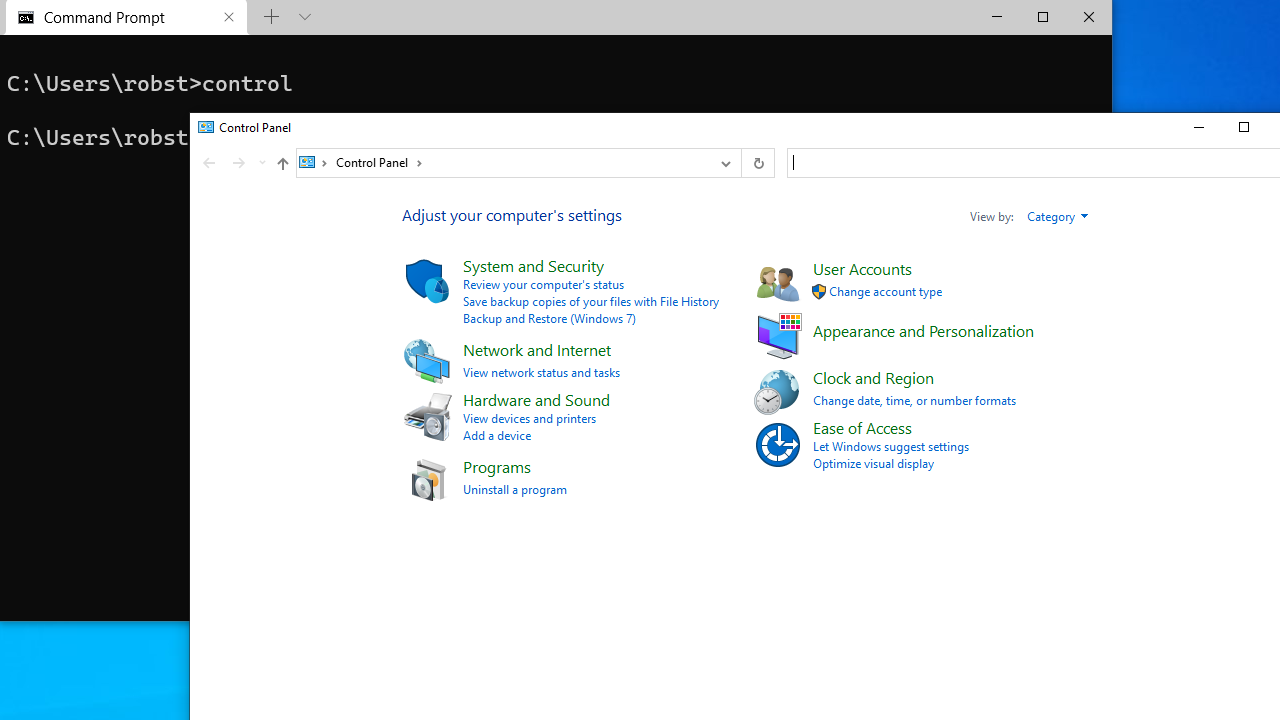Open the View by Category dropdown

(x=1057, y=216)
